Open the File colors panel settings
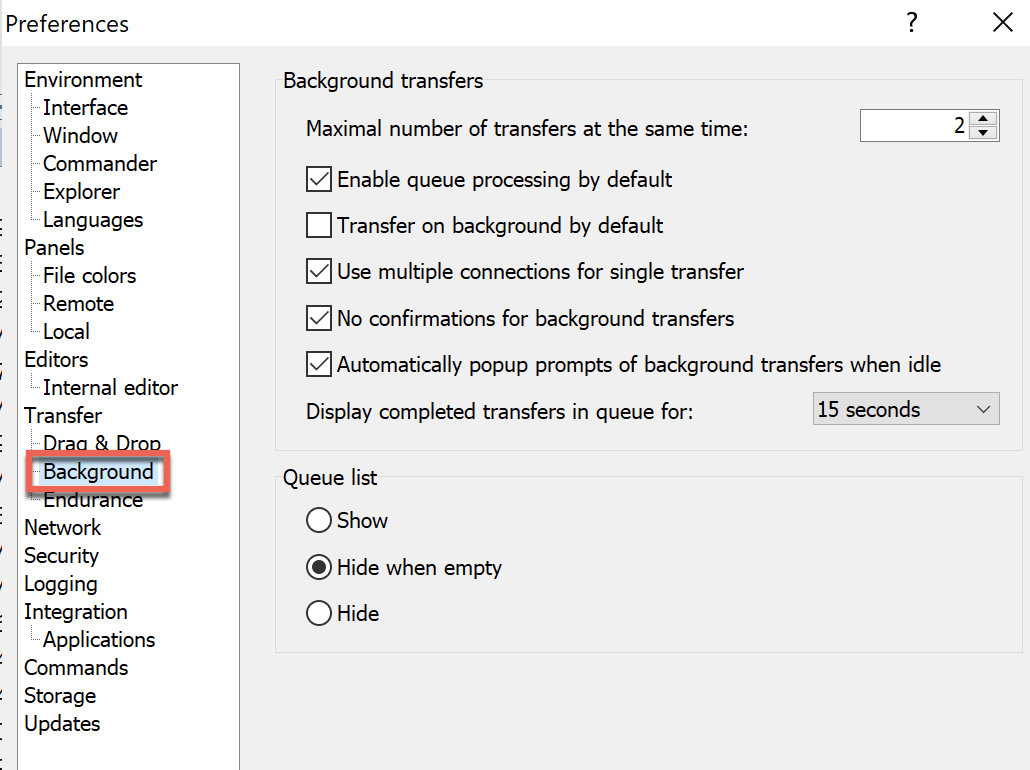 coord(89,276)
